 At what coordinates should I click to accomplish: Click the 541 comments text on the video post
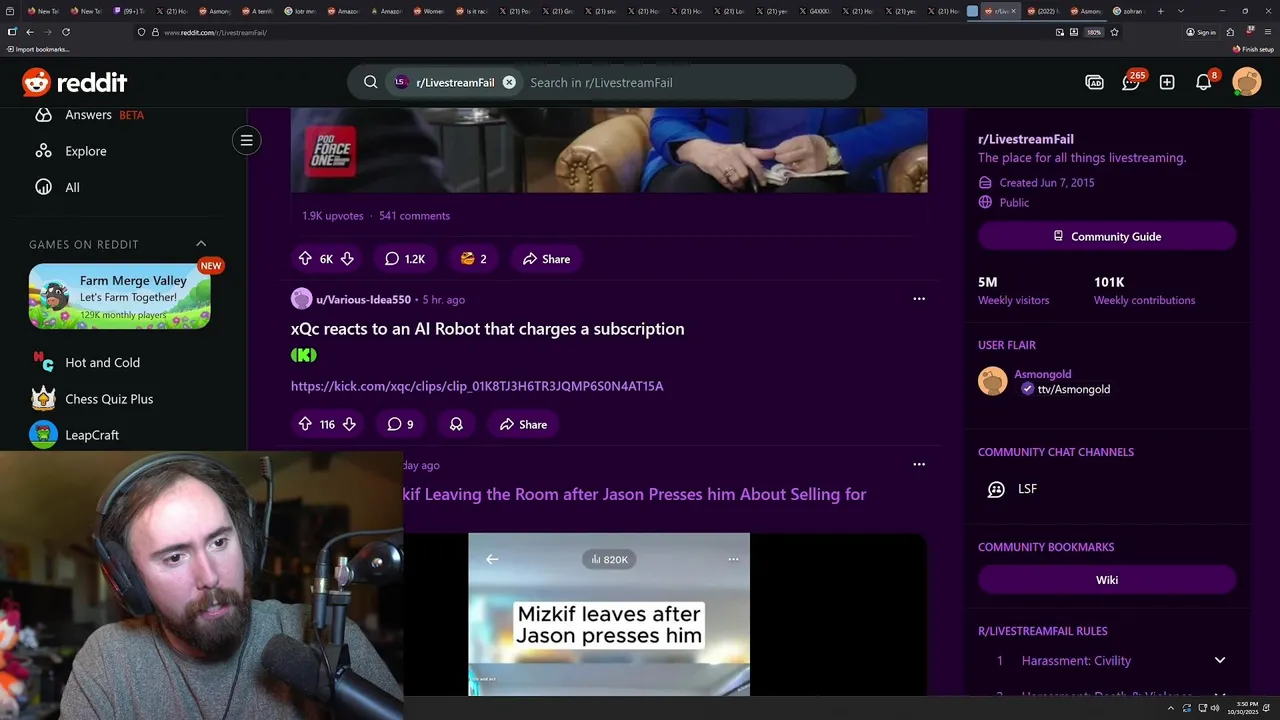[x=414, y=216]
